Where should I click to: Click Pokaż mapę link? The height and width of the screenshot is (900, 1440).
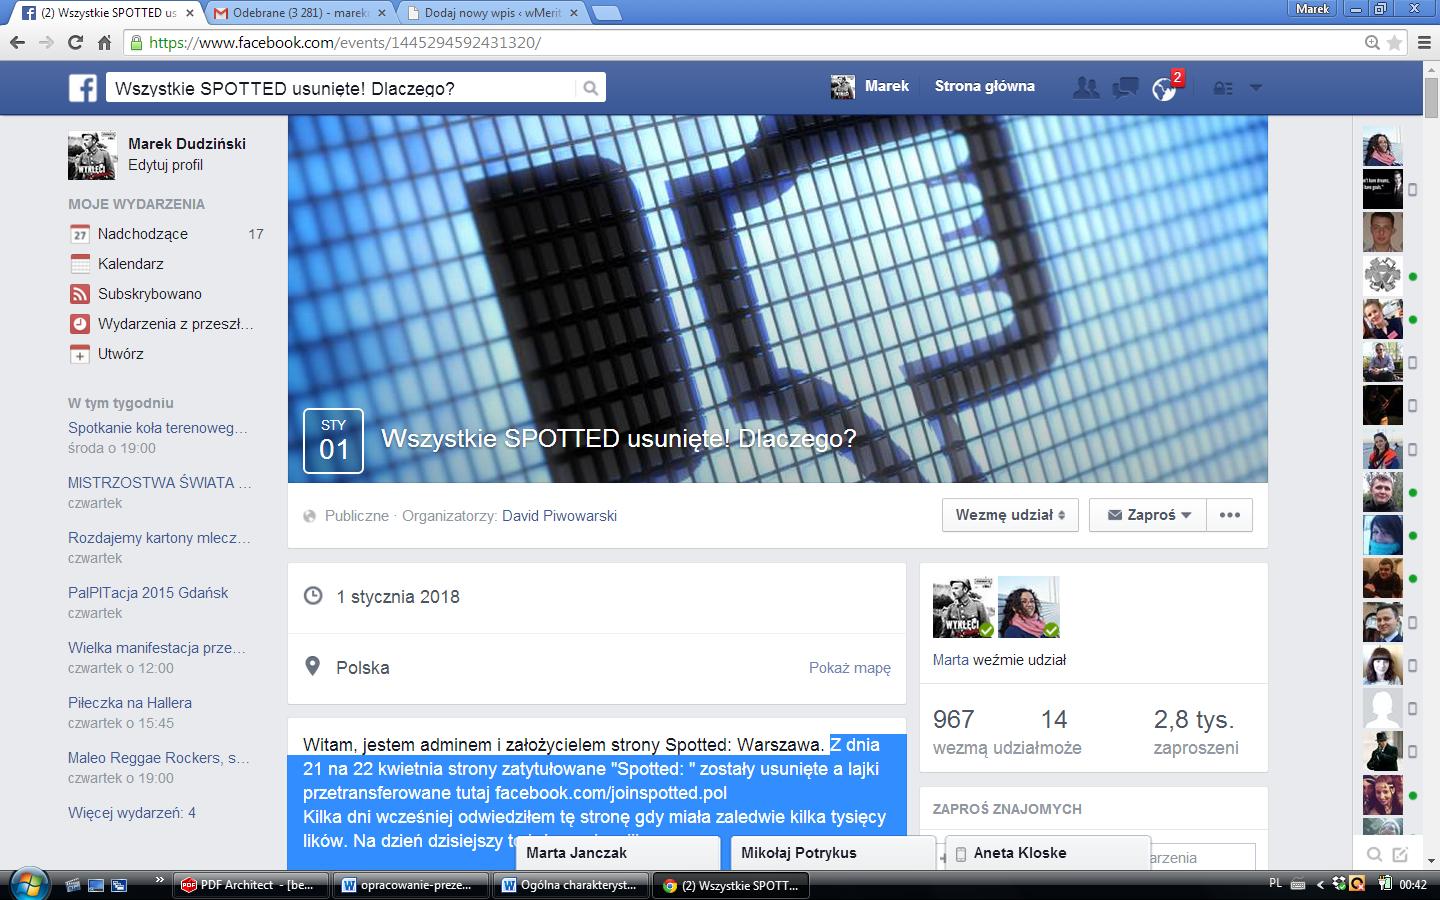point(849,668)
